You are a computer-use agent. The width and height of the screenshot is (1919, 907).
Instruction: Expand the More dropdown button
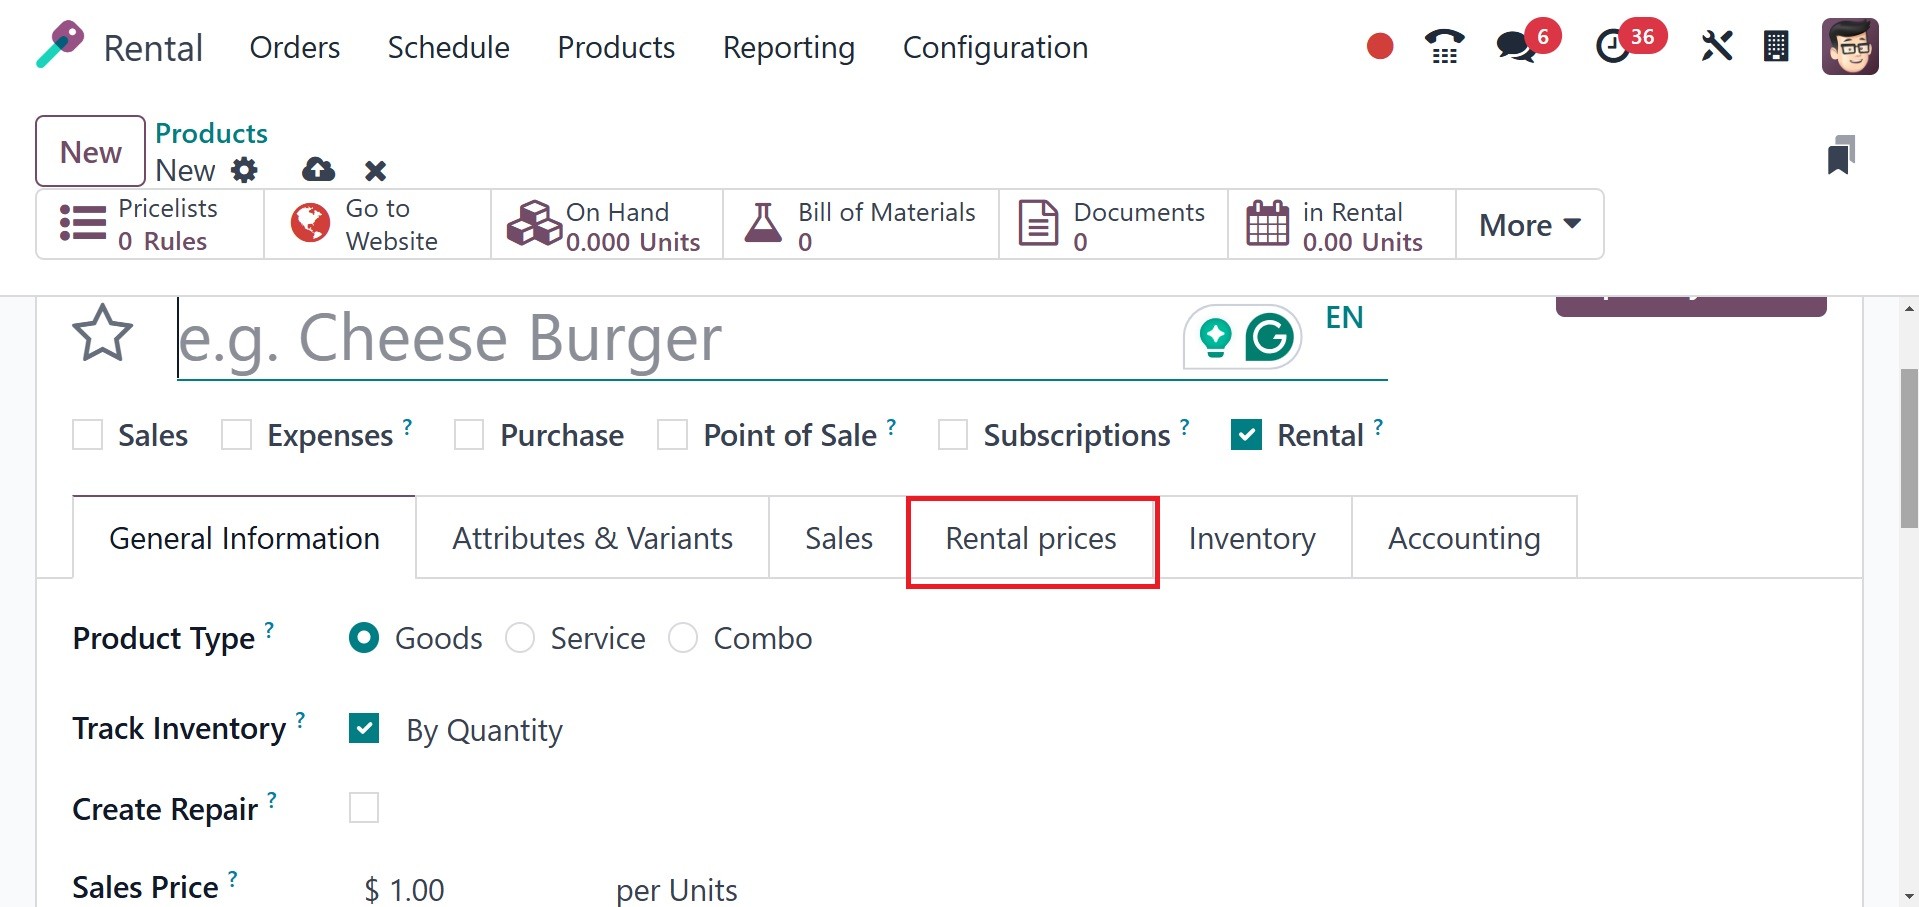1529,225
